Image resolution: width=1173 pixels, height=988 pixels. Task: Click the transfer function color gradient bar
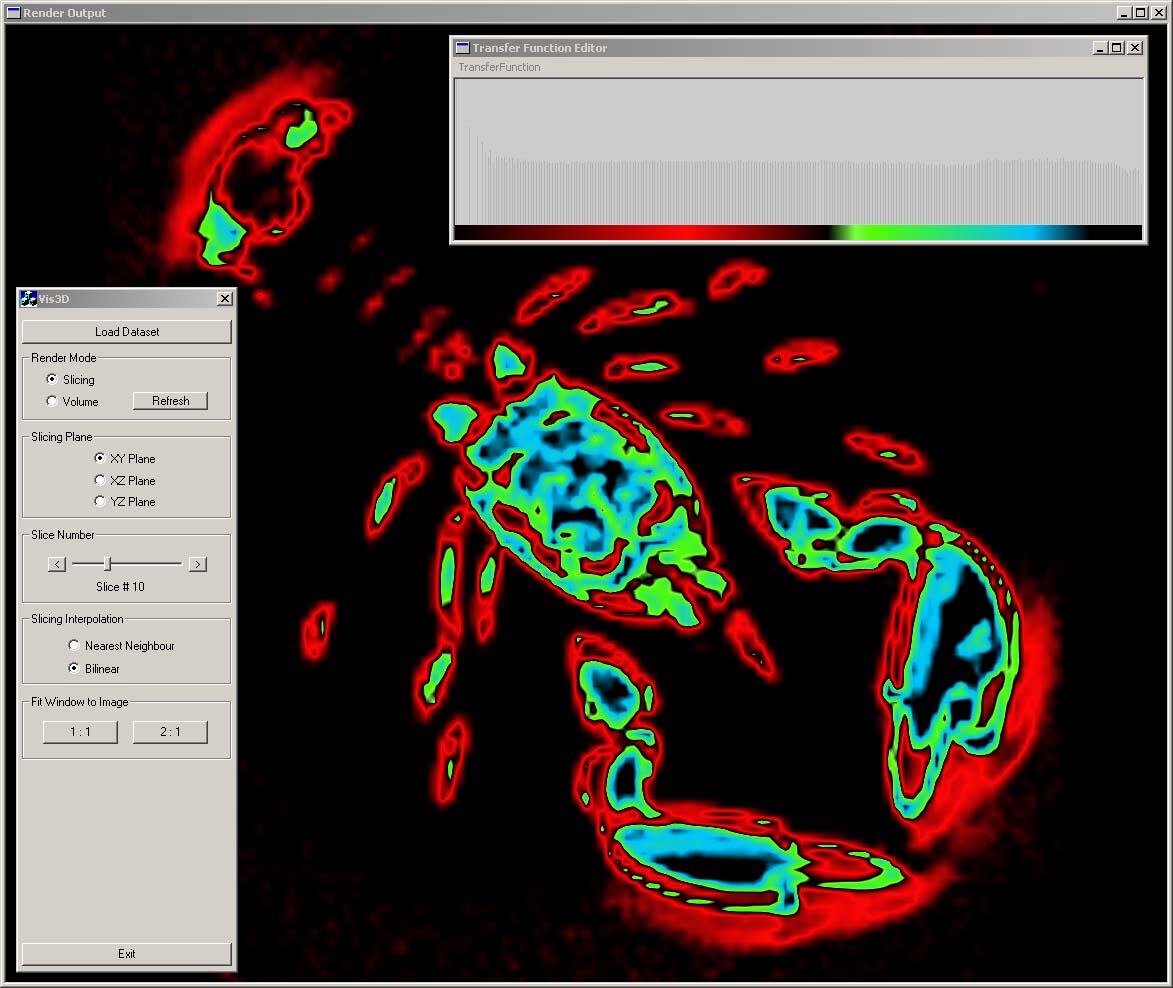797,233
